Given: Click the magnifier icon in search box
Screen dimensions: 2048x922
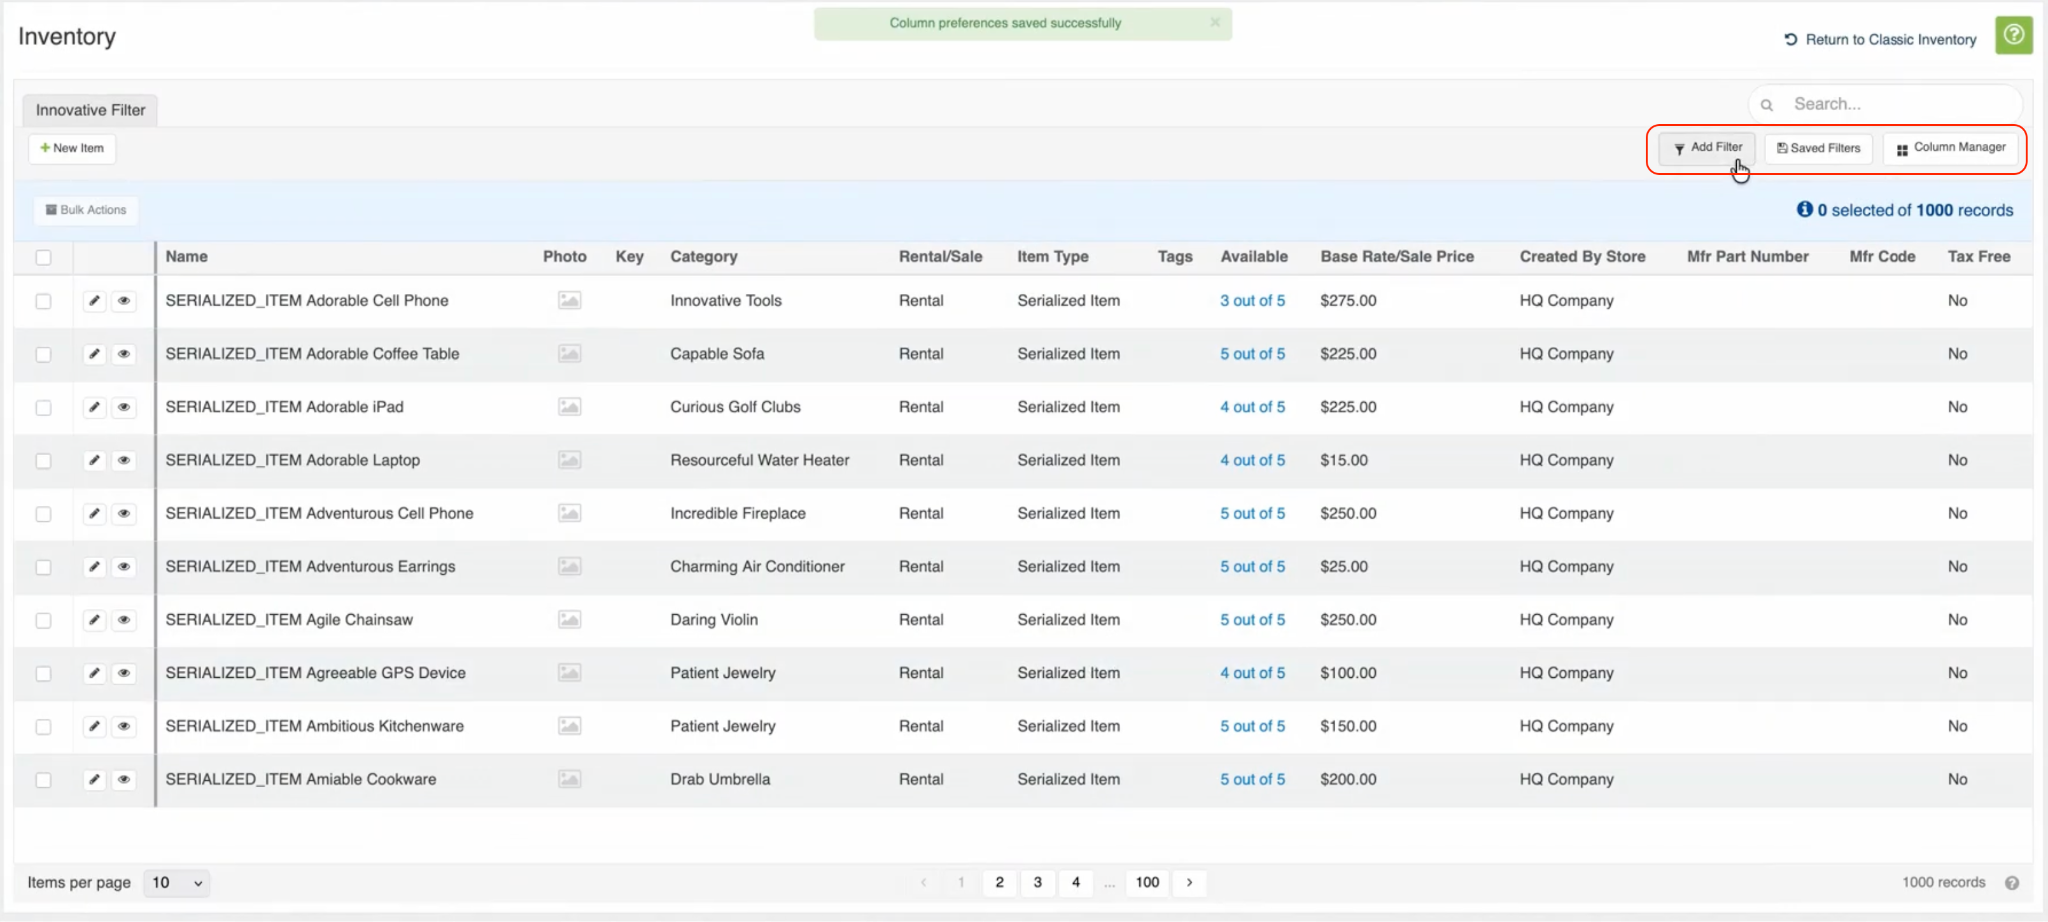Looking at the screenshot, I should tap(1767, 105).
